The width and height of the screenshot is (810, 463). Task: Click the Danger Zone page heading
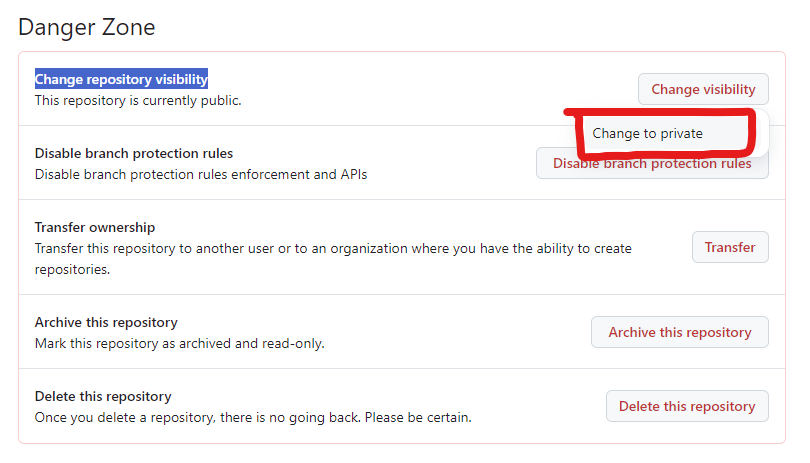point(87,27)
